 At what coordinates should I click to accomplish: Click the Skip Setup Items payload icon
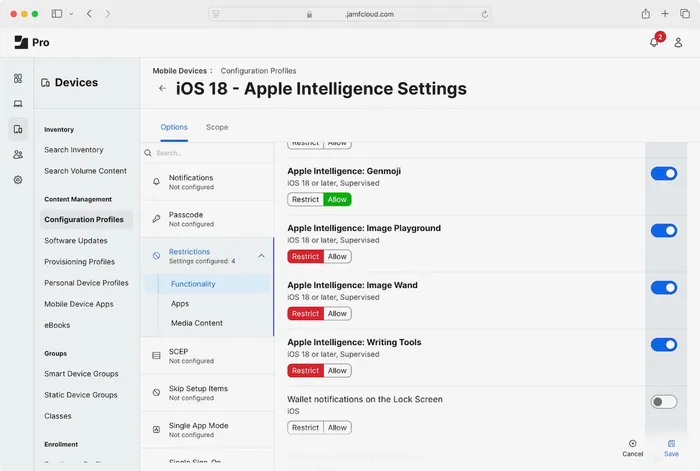(x=156, y=392)
